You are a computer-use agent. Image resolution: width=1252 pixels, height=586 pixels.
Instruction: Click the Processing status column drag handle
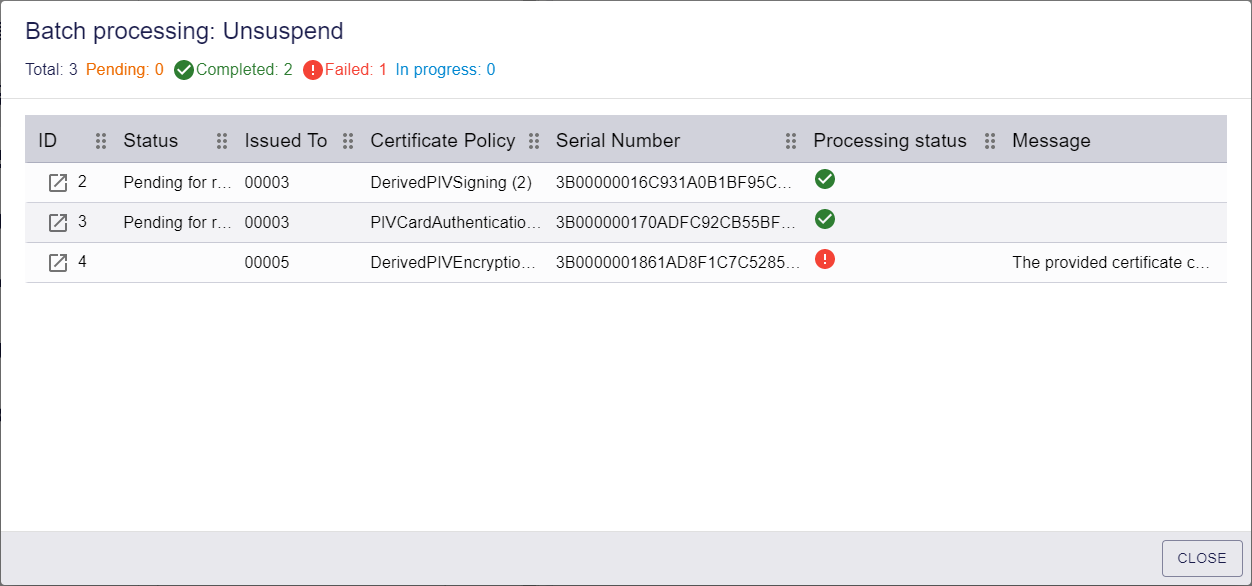(x=990, y=141)
